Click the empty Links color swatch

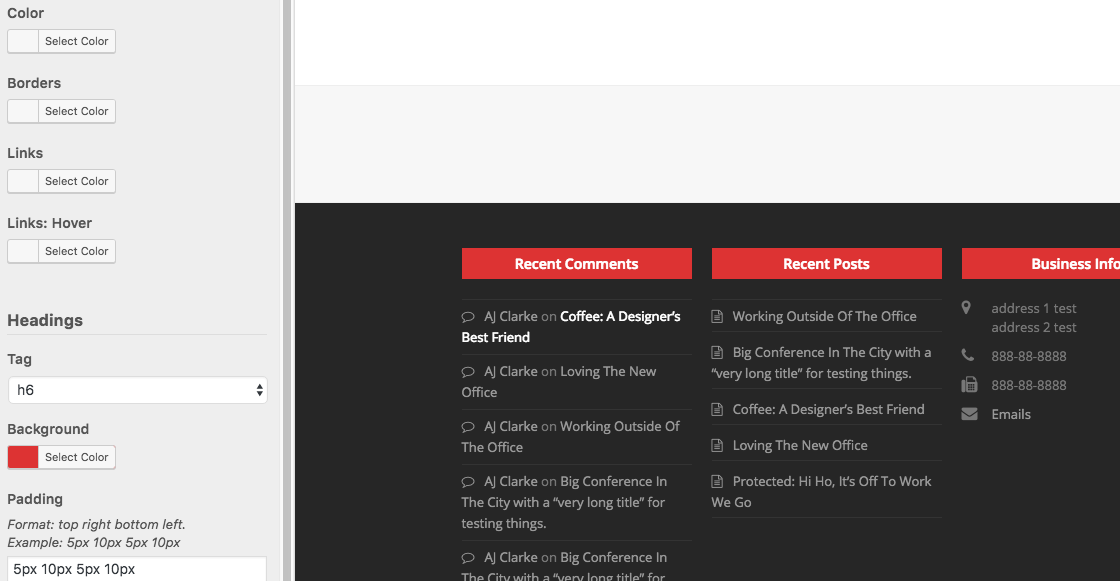23,182
